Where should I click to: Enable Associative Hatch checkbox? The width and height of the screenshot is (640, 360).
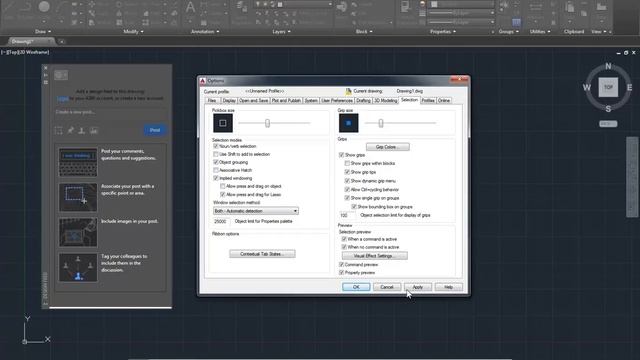[216, 170]
